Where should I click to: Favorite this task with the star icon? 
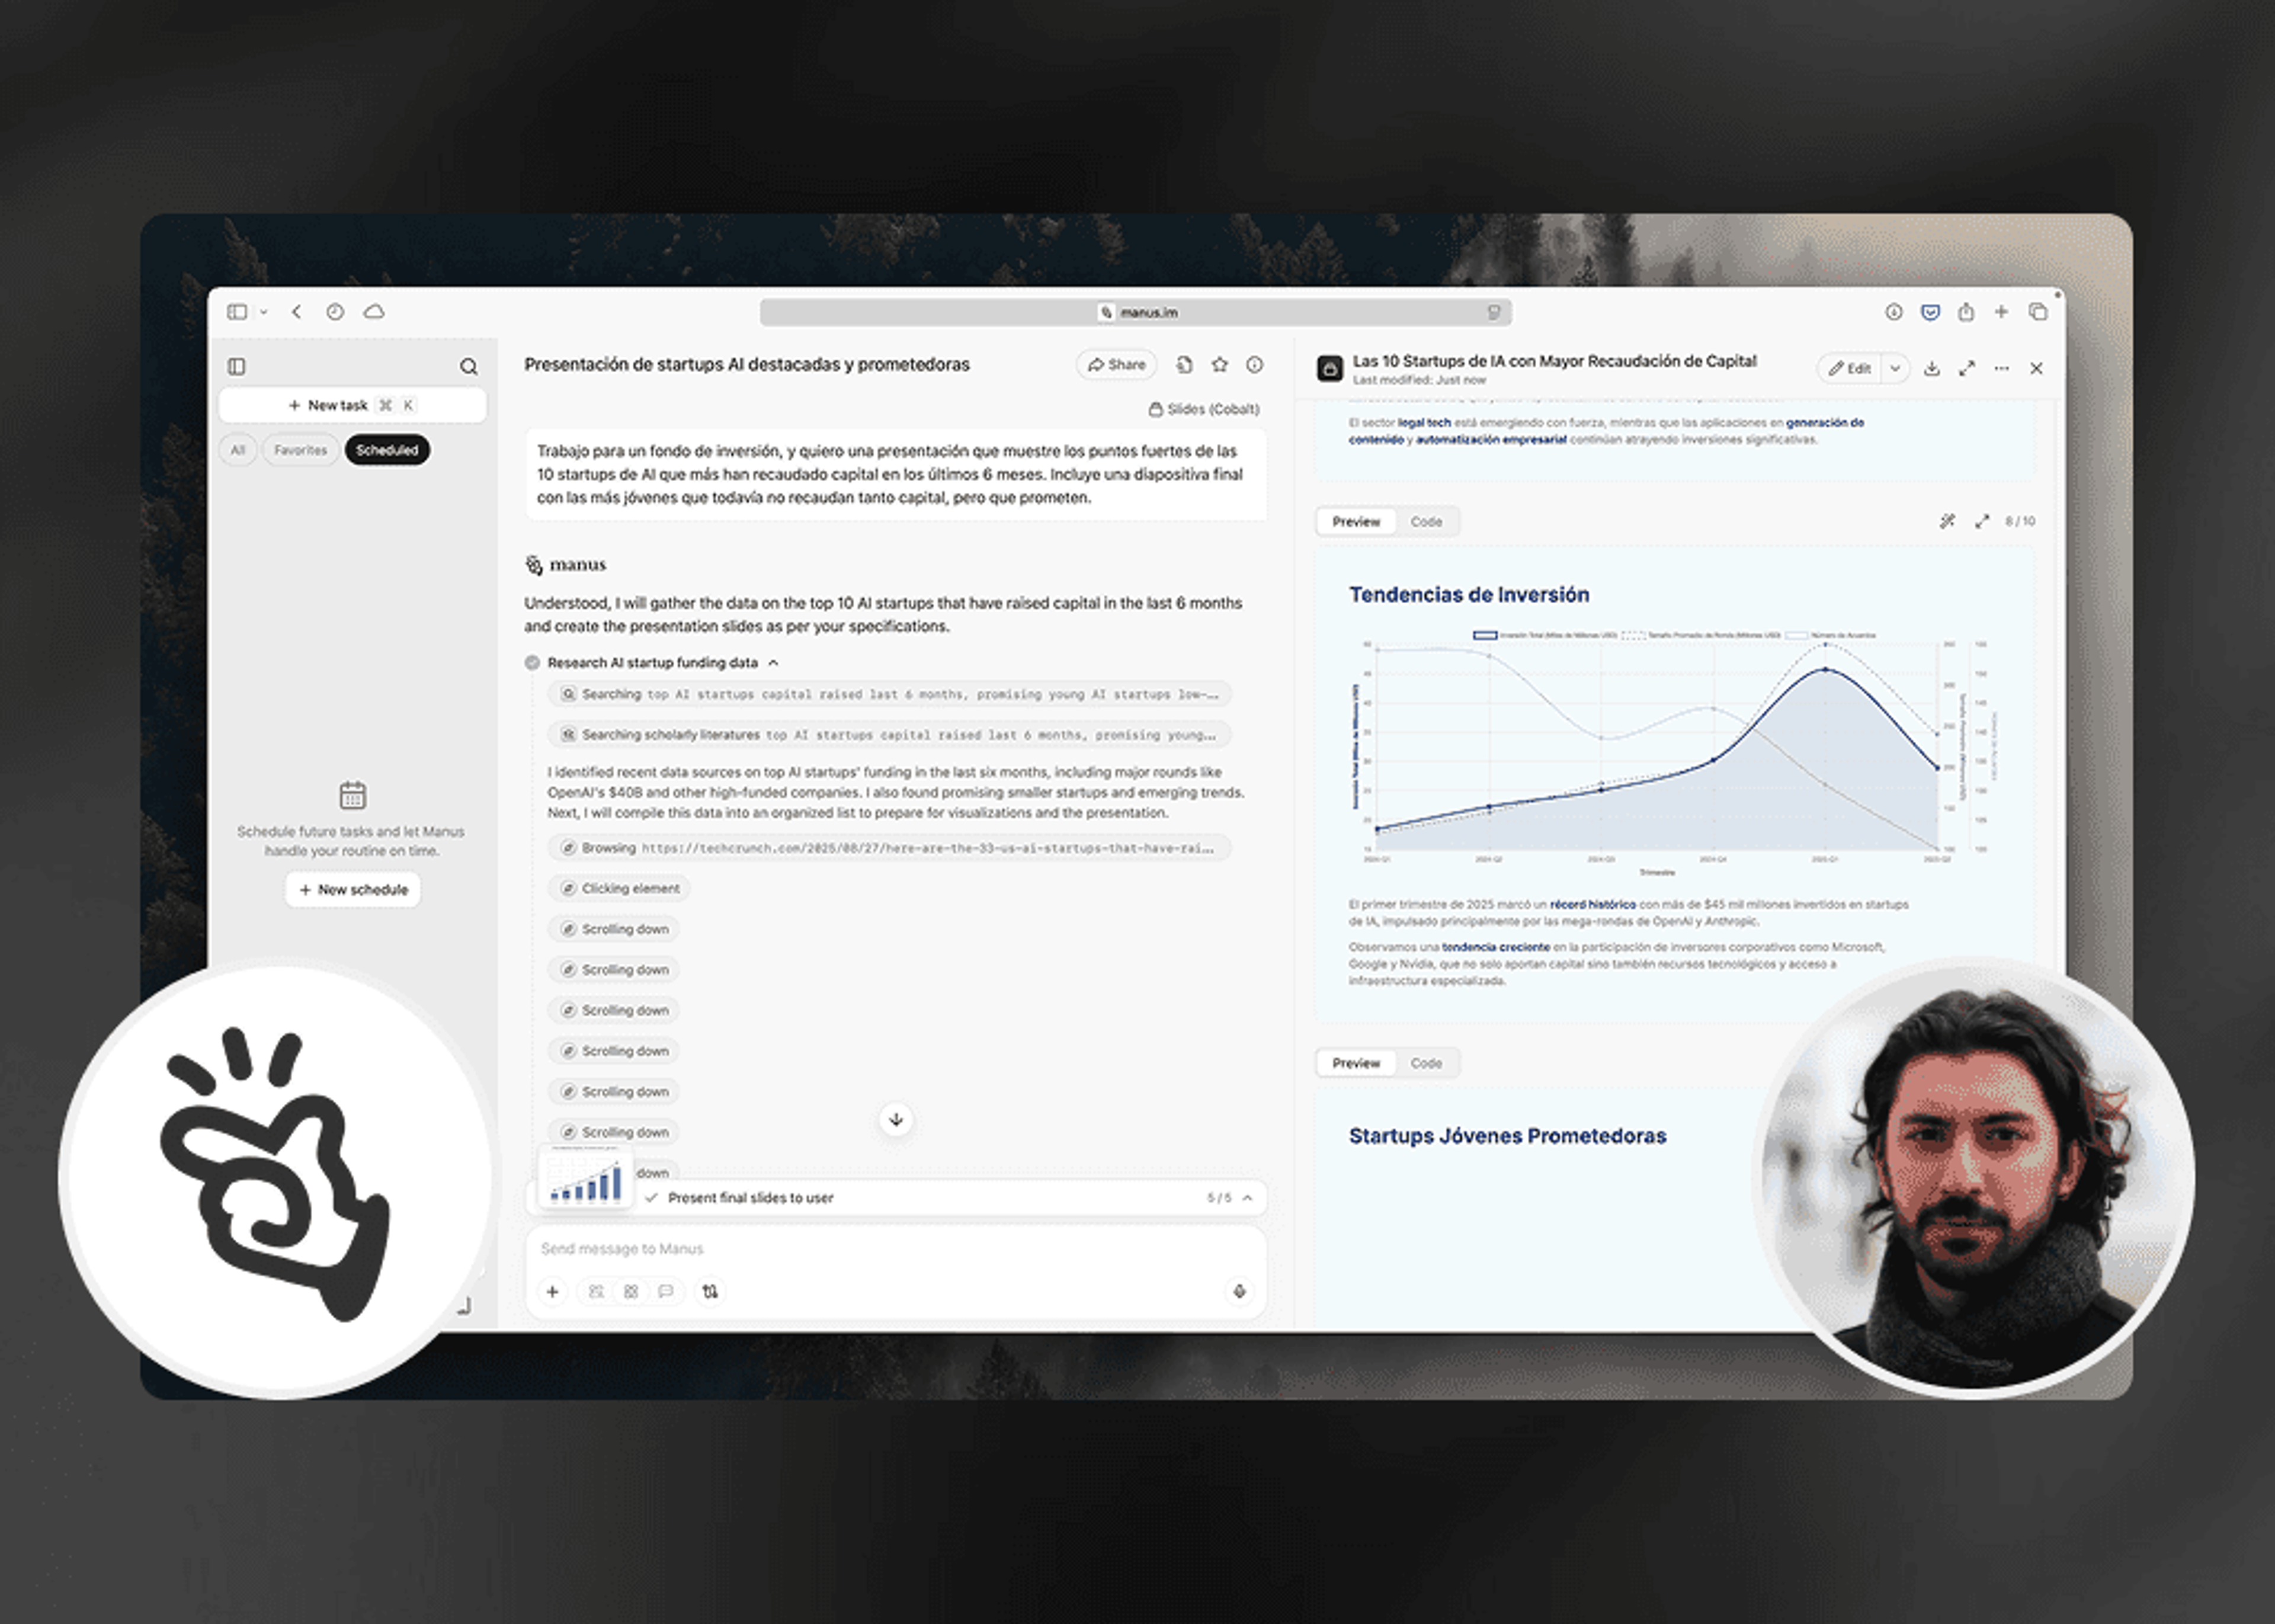pos(1219,364)
